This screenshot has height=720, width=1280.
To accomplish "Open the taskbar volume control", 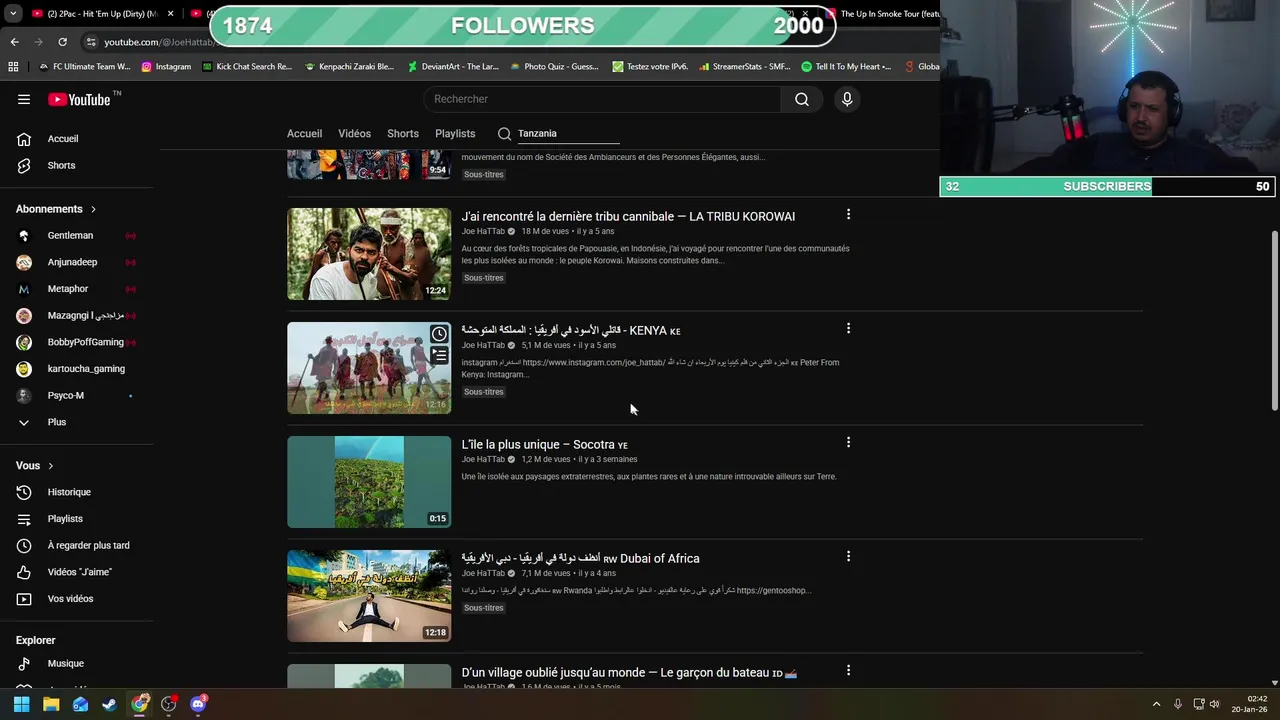I will (x=1214, y=704).
